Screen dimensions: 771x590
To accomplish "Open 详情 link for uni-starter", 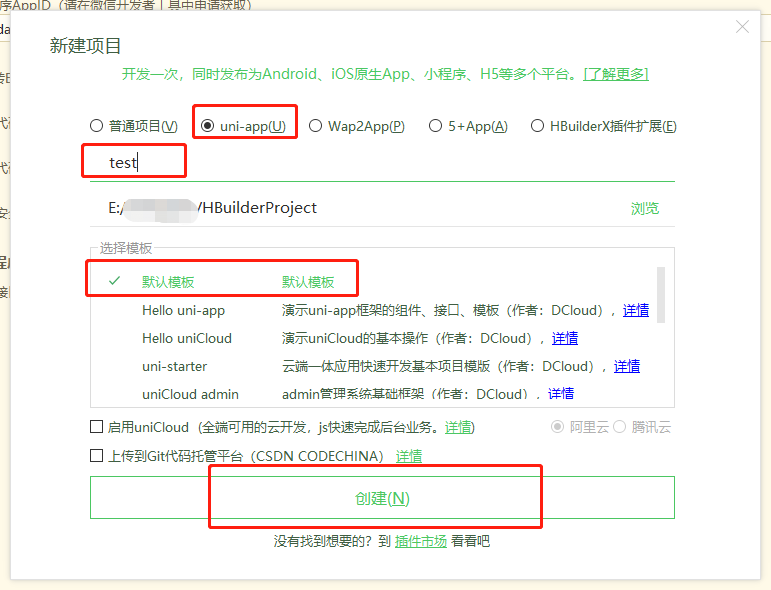I will tap(626, 366).
